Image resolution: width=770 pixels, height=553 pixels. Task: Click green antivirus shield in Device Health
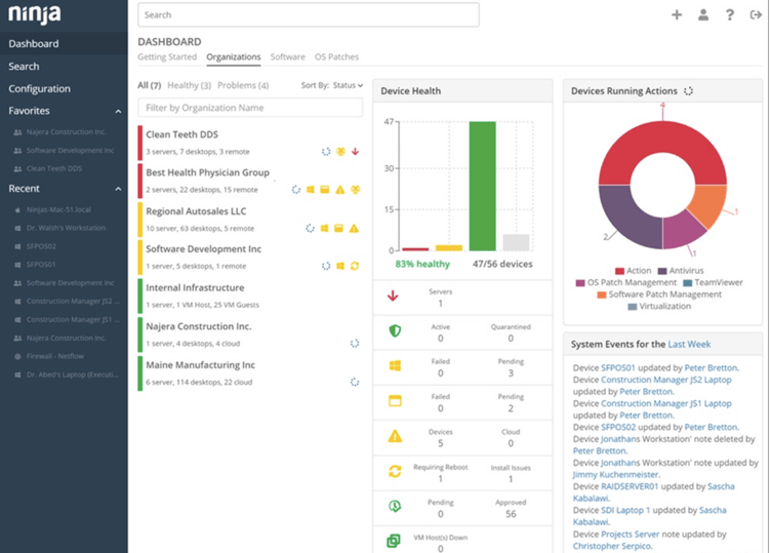tap(395, 332)
